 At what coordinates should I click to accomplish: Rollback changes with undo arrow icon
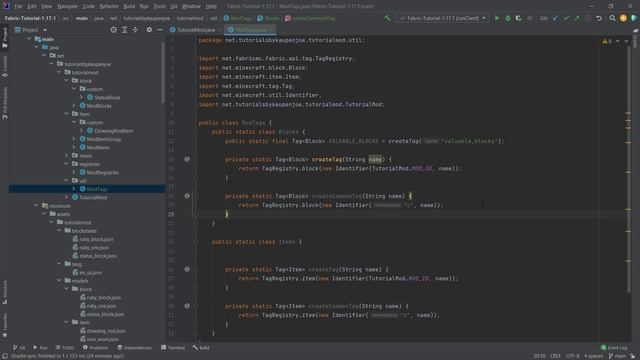click(x=599, y=18)
